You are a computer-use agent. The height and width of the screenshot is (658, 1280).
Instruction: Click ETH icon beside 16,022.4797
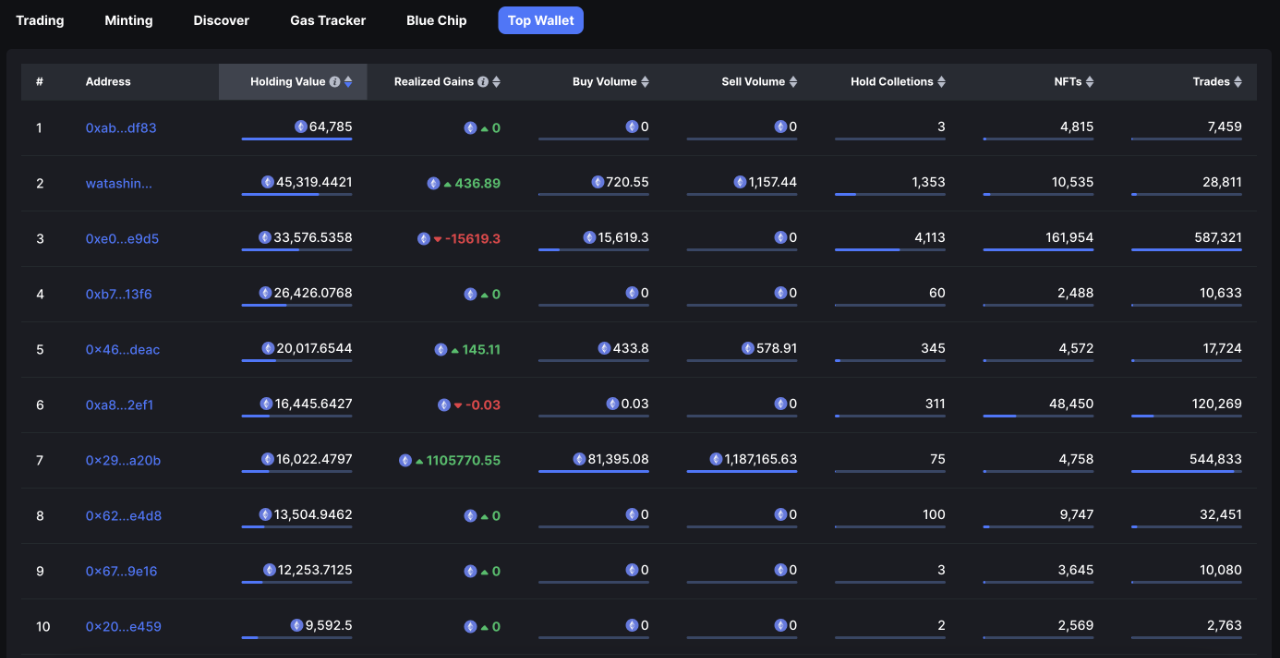(268, 459)
